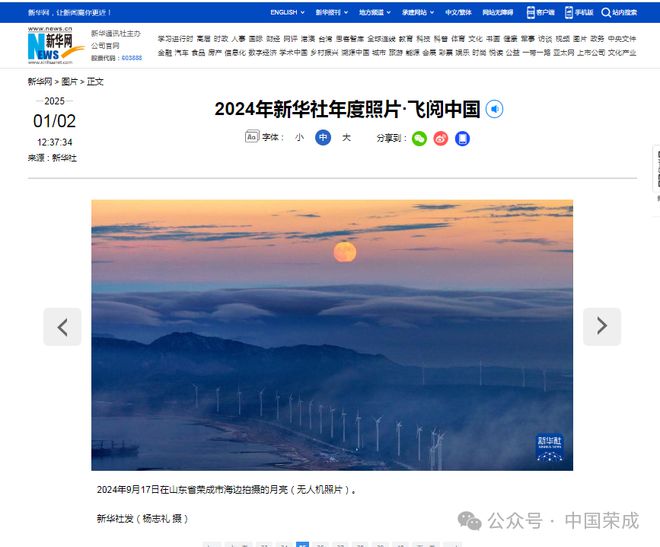Click 新华网 in the breadcrumb
The width and height of the screenshot is (660, 547).
(x=40, y=82)
